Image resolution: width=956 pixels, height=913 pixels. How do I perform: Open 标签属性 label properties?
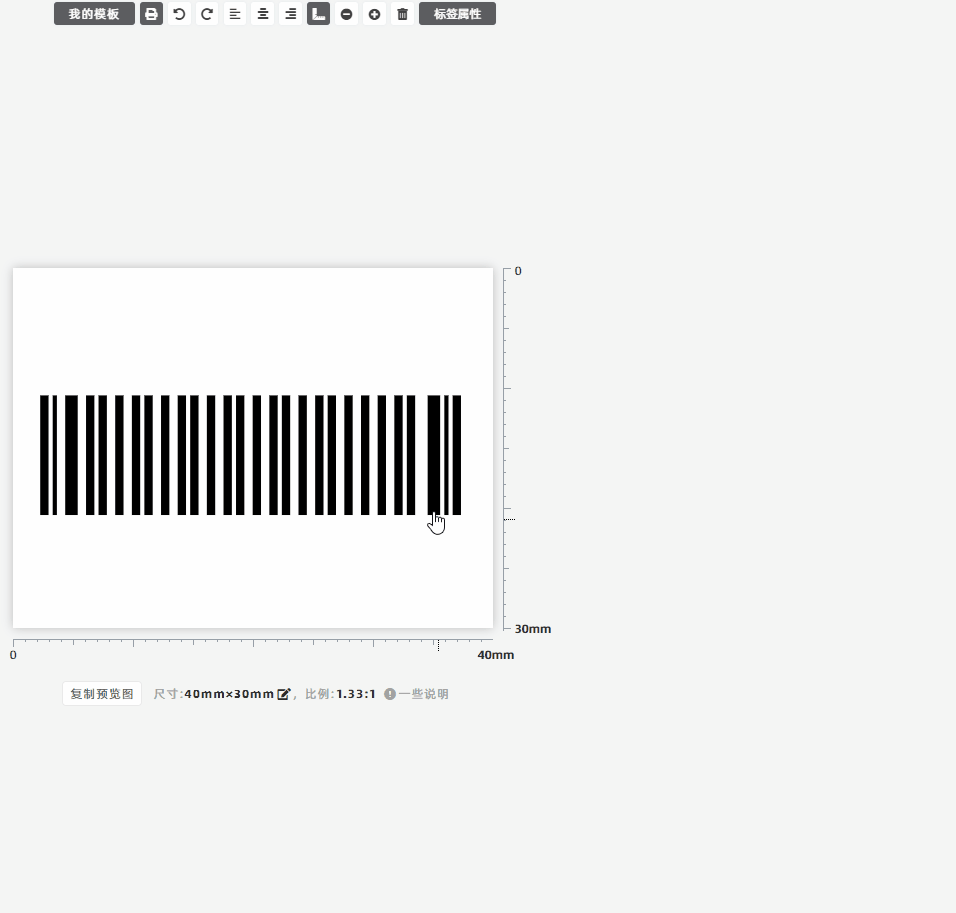pyautogui.click(x=457, y=14)
